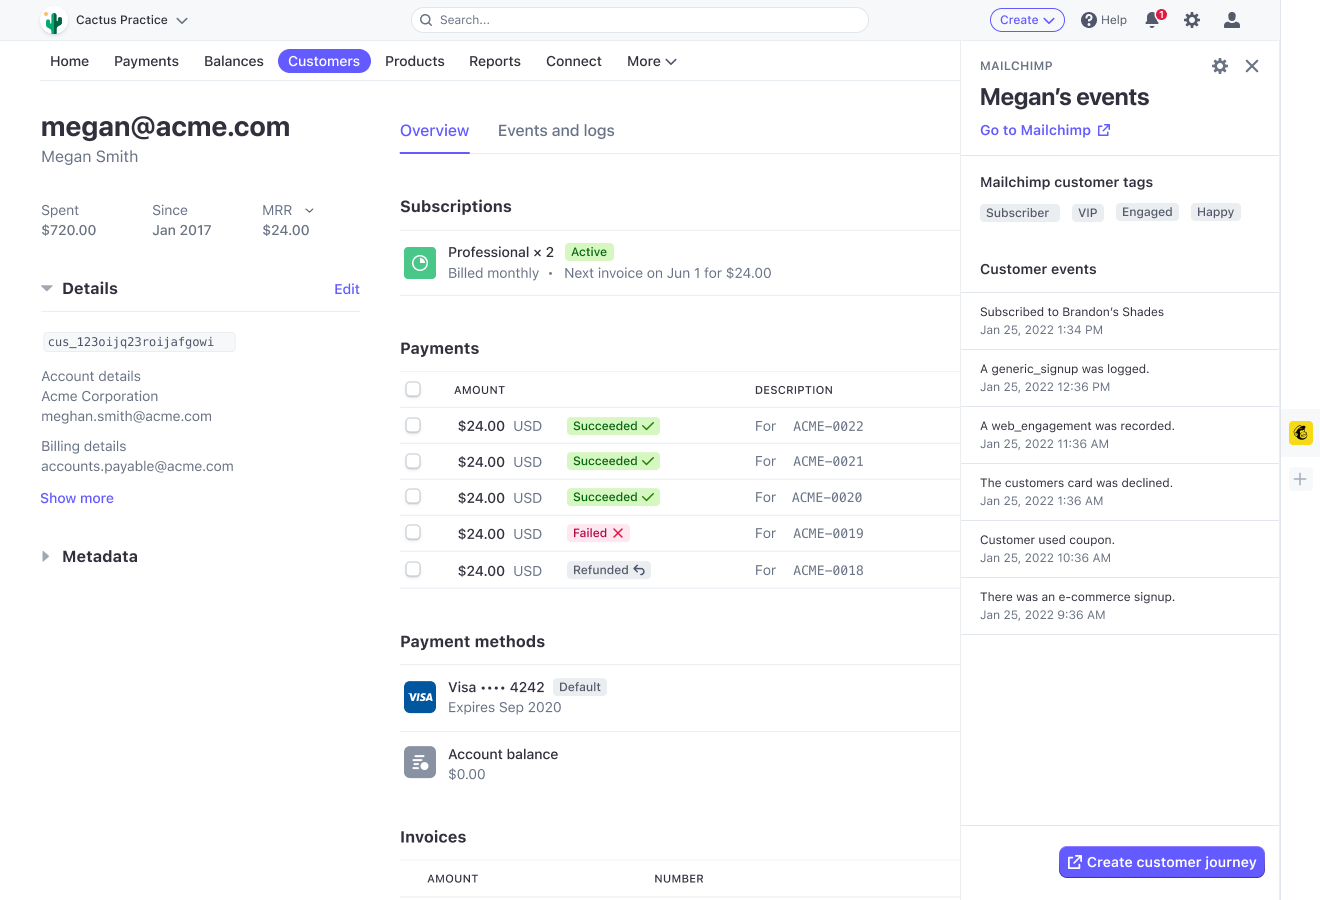This screenshot has height=900, width=1320.
Task: Check the ACME-0022 payment checkbox
Action: click(413, 426)
